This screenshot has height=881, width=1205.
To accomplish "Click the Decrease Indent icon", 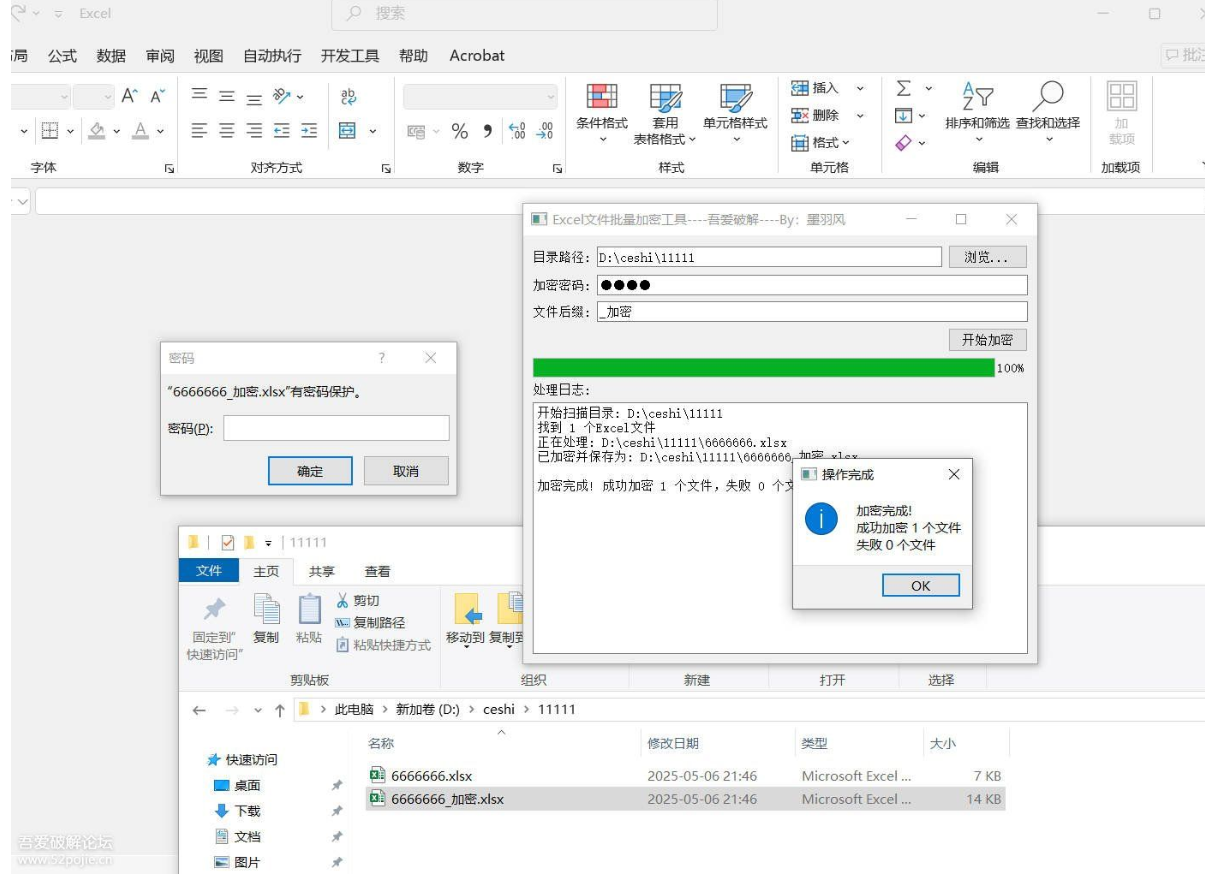I will click(x=284, y=131).
